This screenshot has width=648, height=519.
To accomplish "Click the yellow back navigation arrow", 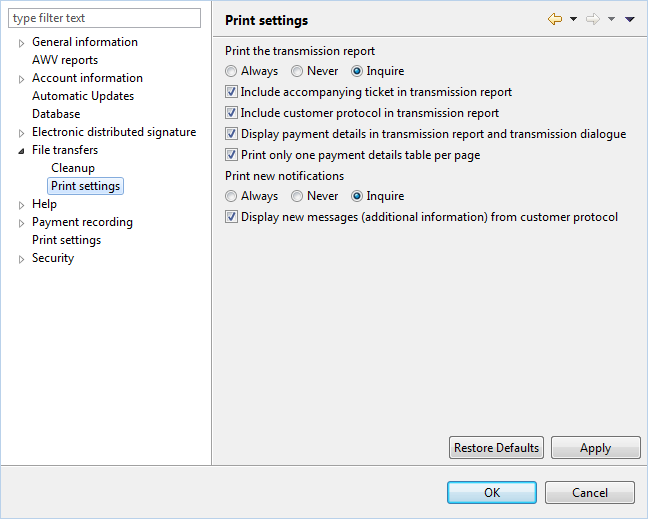I will [x=555, y=19].
